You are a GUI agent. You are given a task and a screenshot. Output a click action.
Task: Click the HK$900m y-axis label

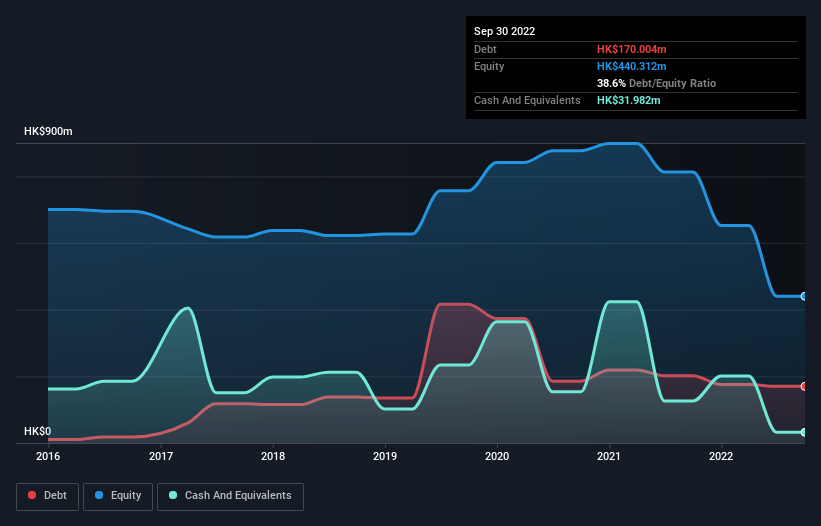tap(48, 131)
